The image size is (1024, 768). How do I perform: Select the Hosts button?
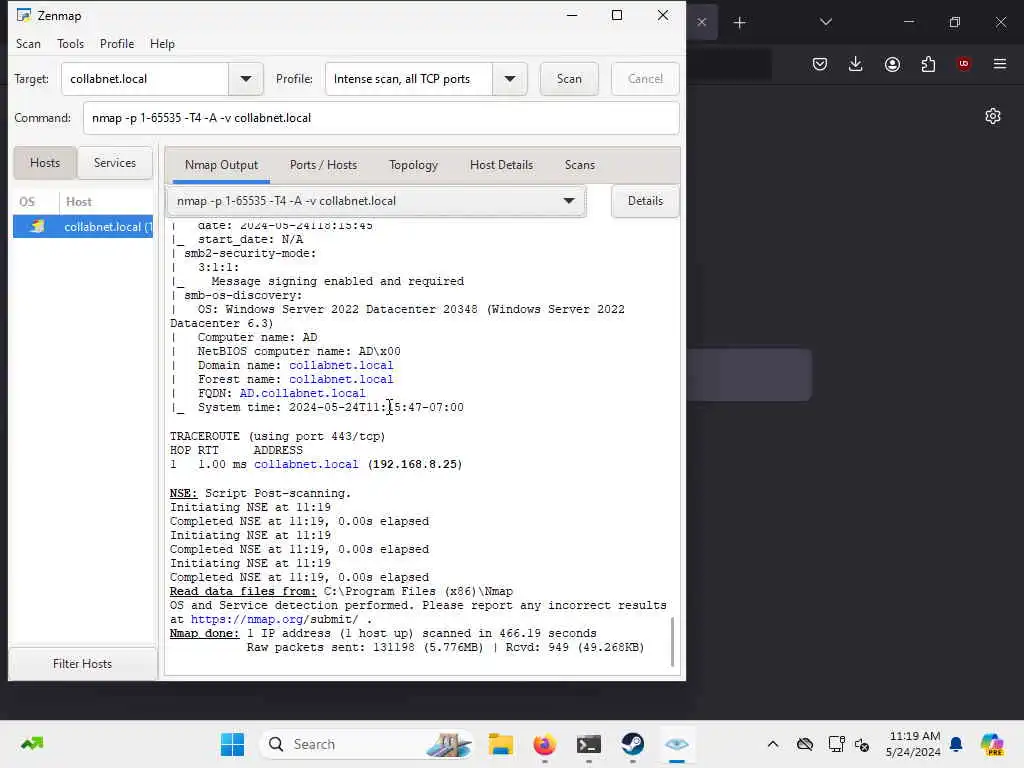click(x=45, y=163)
